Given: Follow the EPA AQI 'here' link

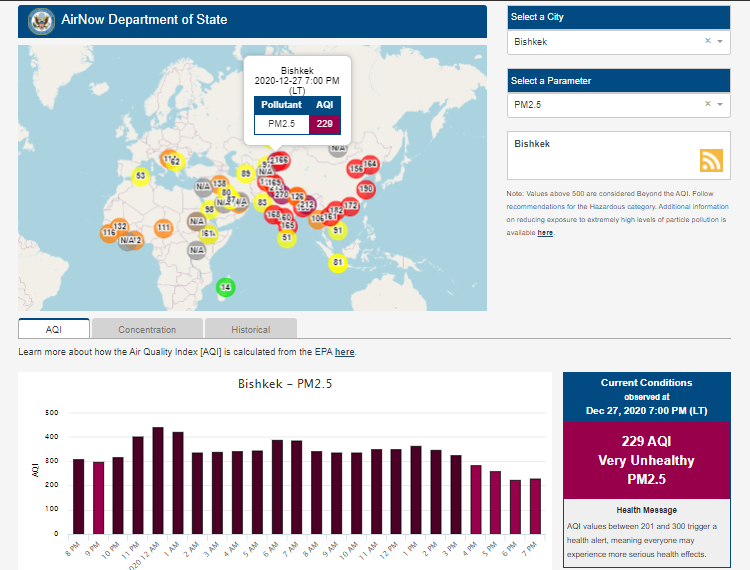Looking at the screenshot, I should tap(344, 352).
